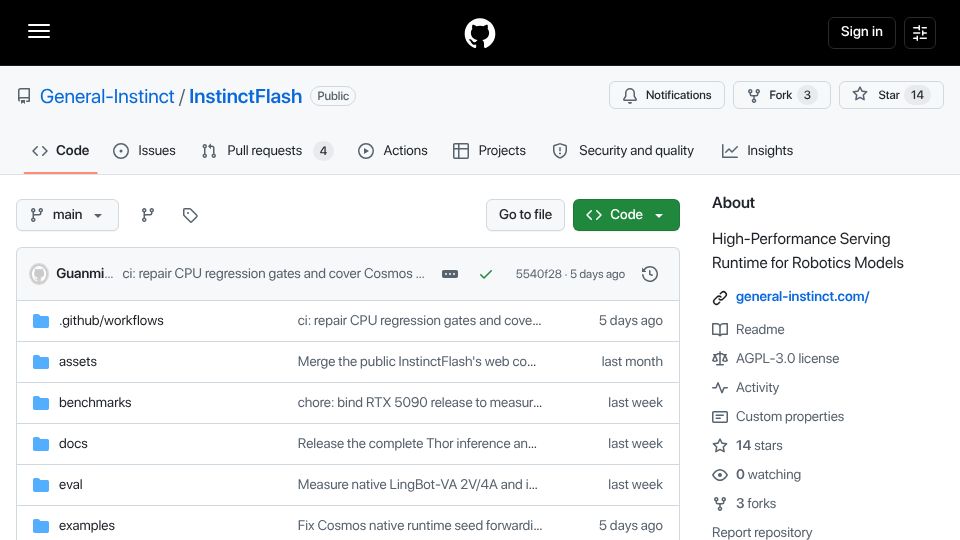Expand the green Code dropdown
Viewport: 960px width, 540px height.
626,215
